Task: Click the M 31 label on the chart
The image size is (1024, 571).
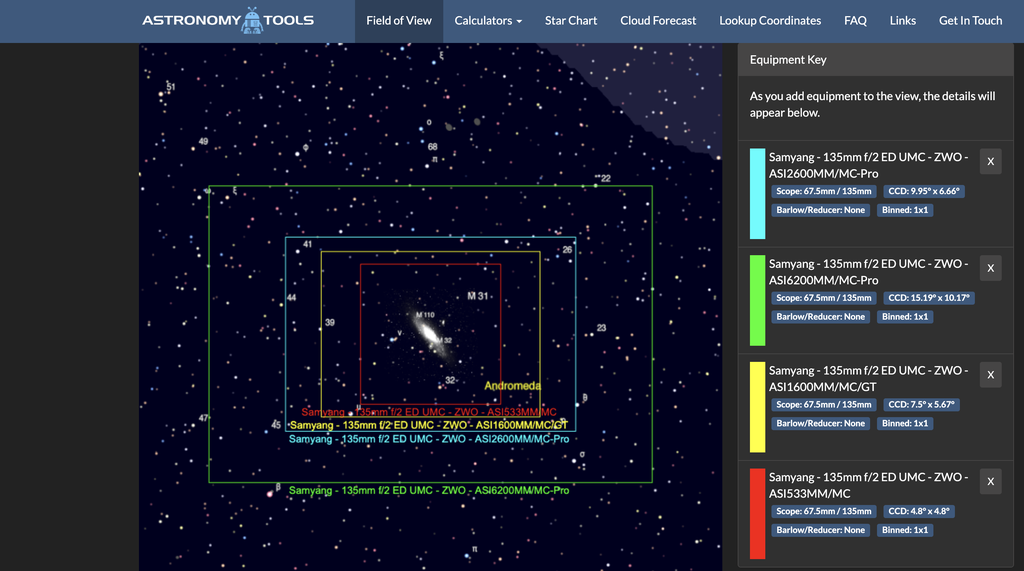Action: pos(477,296)
